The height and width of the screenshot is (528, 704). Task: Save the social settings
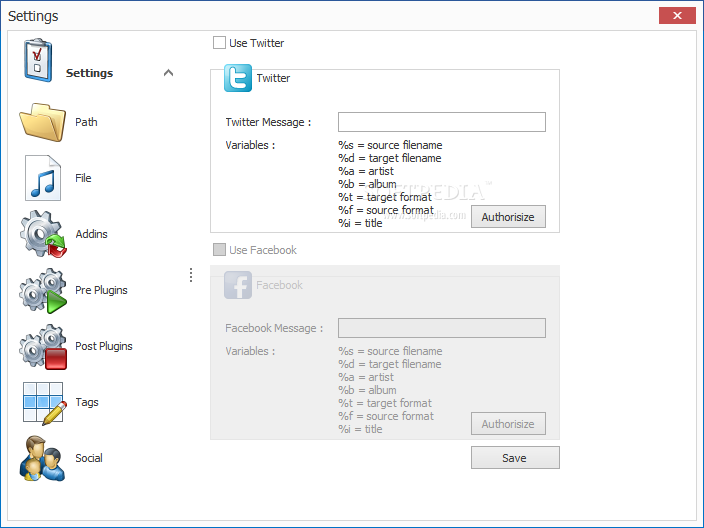pos(515,458)
